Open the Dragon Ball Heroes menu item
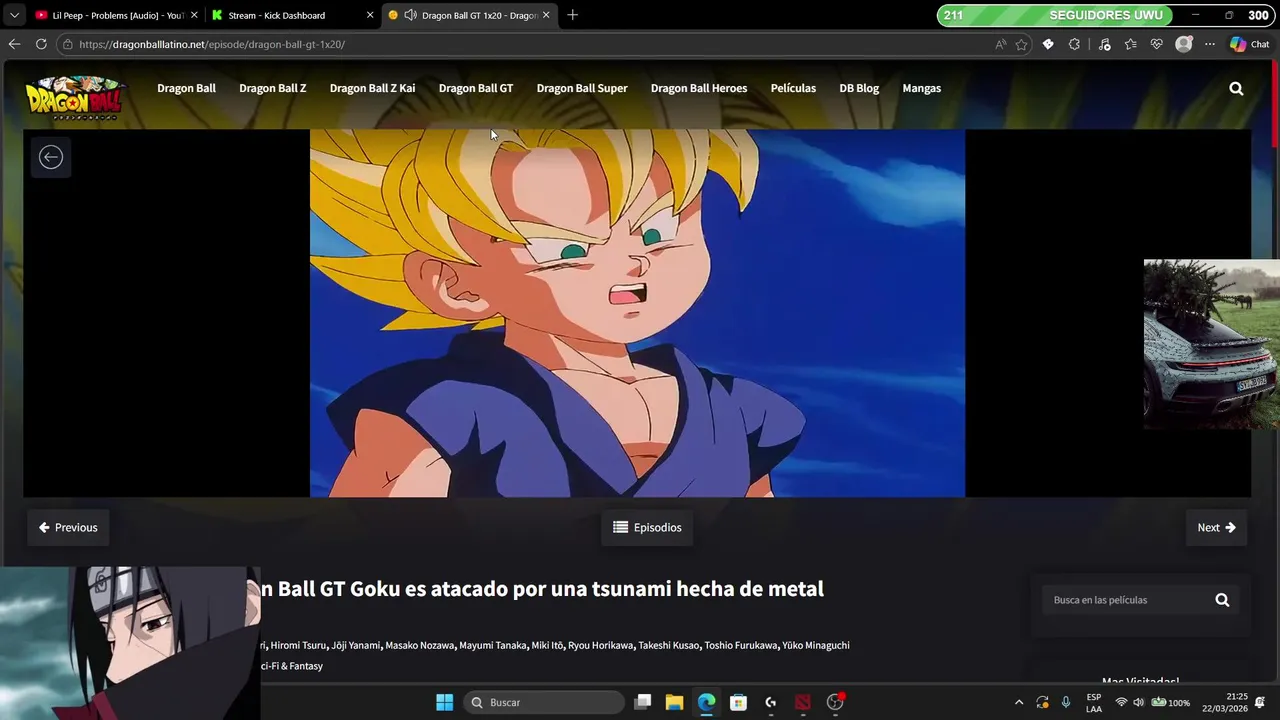1280x720 pixels. click(x=699, y=88)
